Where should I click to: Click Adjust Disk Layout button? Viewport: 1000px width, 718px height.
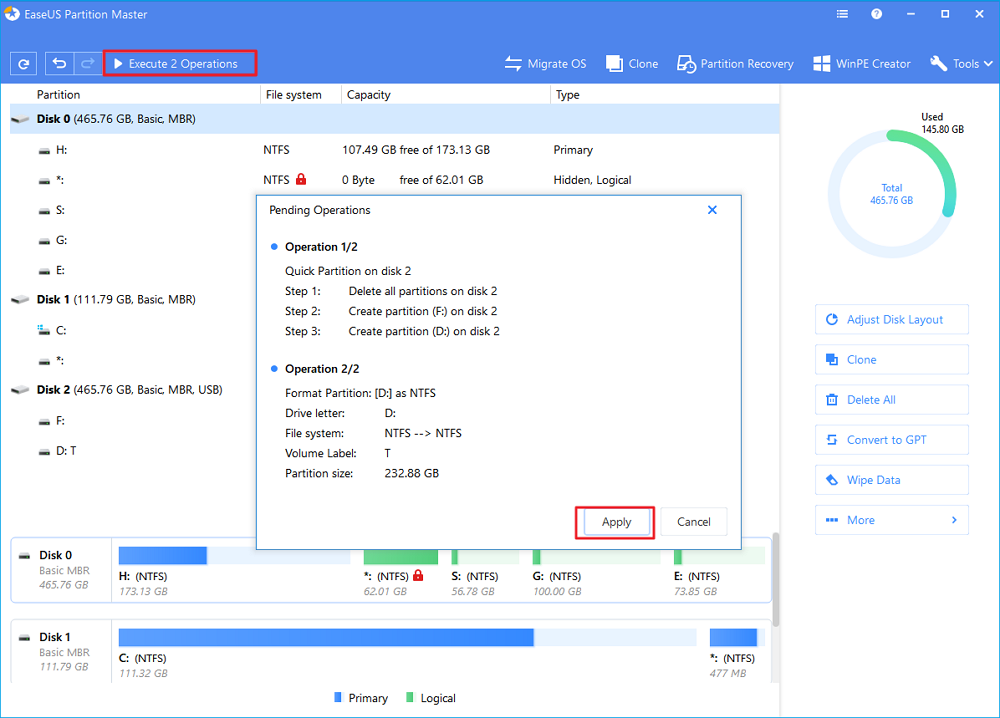point(892,319)
